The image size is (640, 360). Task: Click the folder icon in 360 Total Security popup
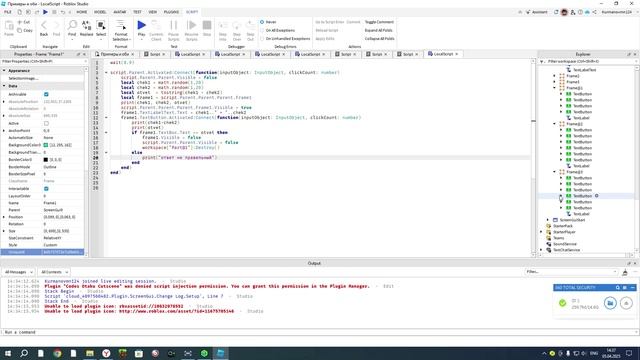610,303
